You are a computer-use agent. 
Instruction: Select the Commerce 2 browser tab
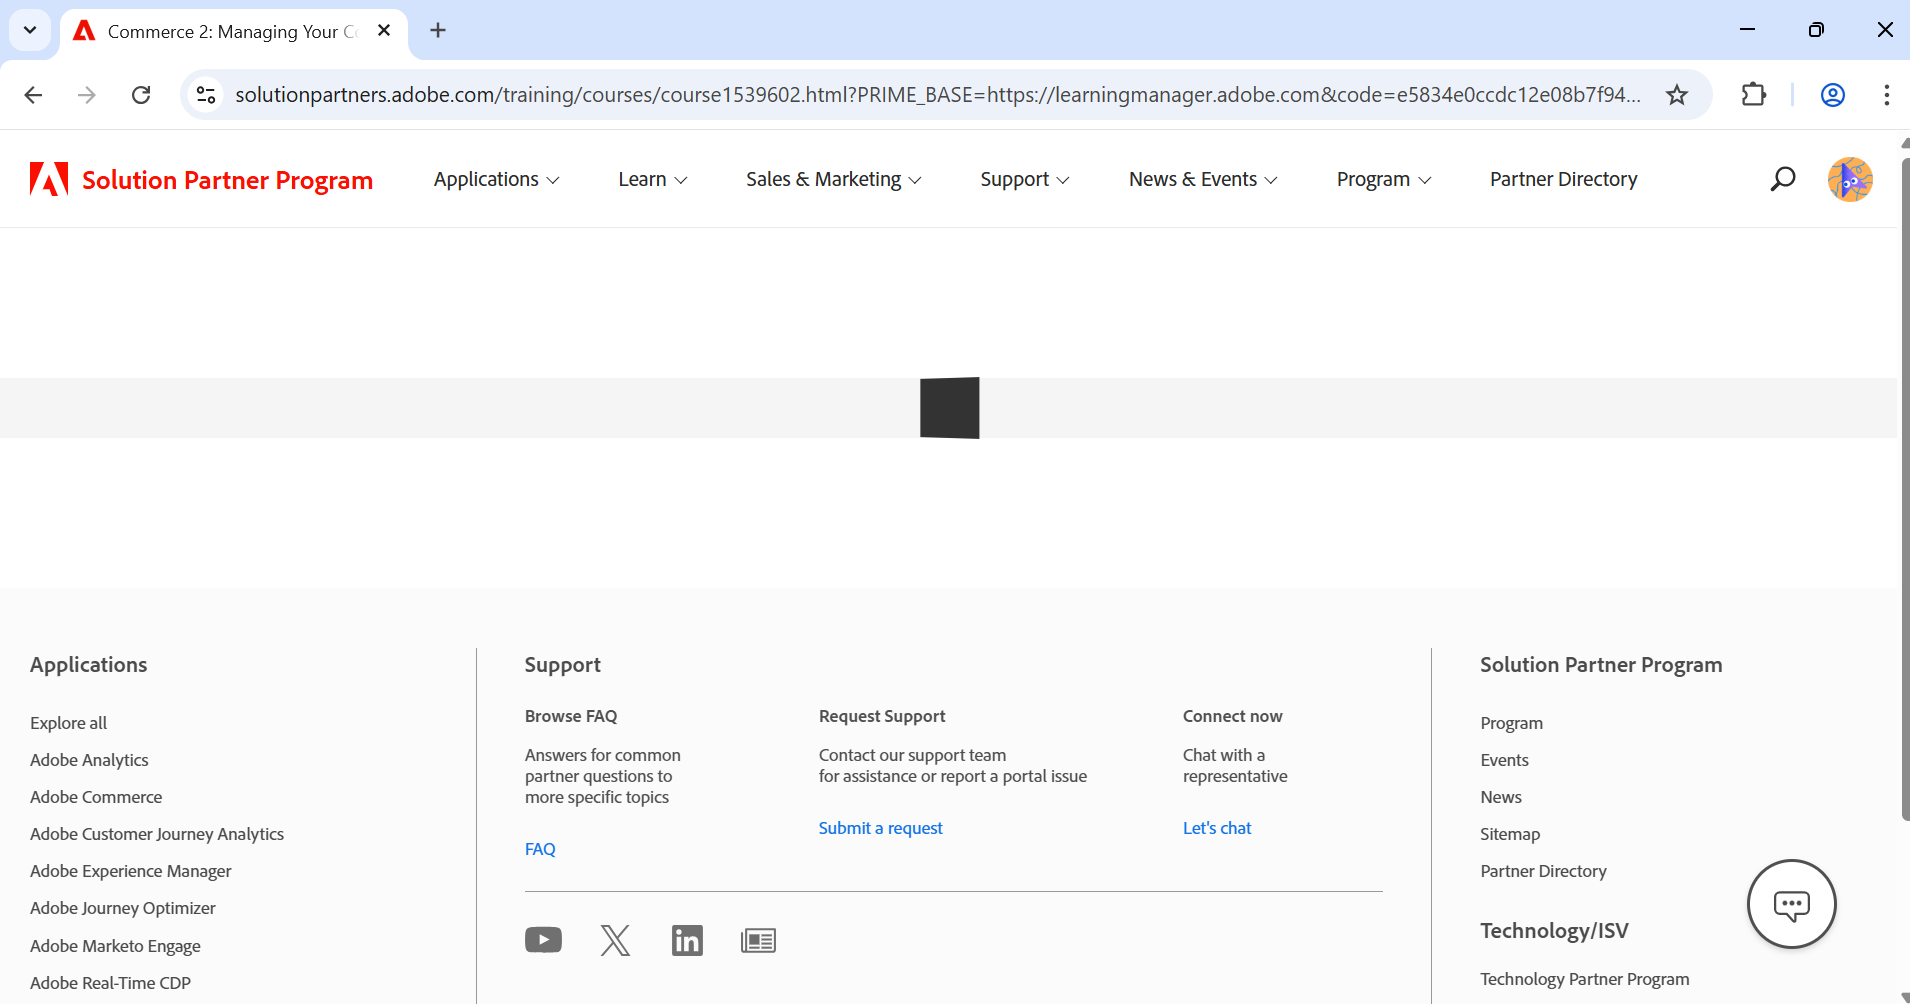[x=234, y=32]
